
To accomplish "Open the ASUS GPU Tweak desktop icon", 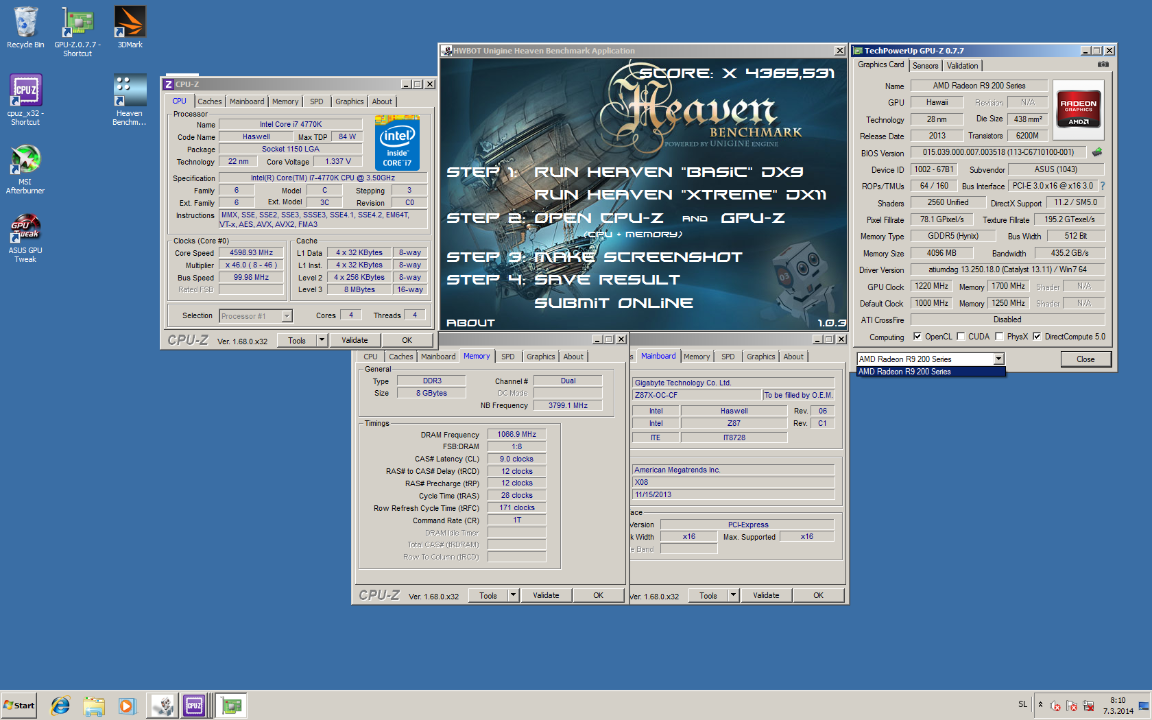I will [25, 238].
